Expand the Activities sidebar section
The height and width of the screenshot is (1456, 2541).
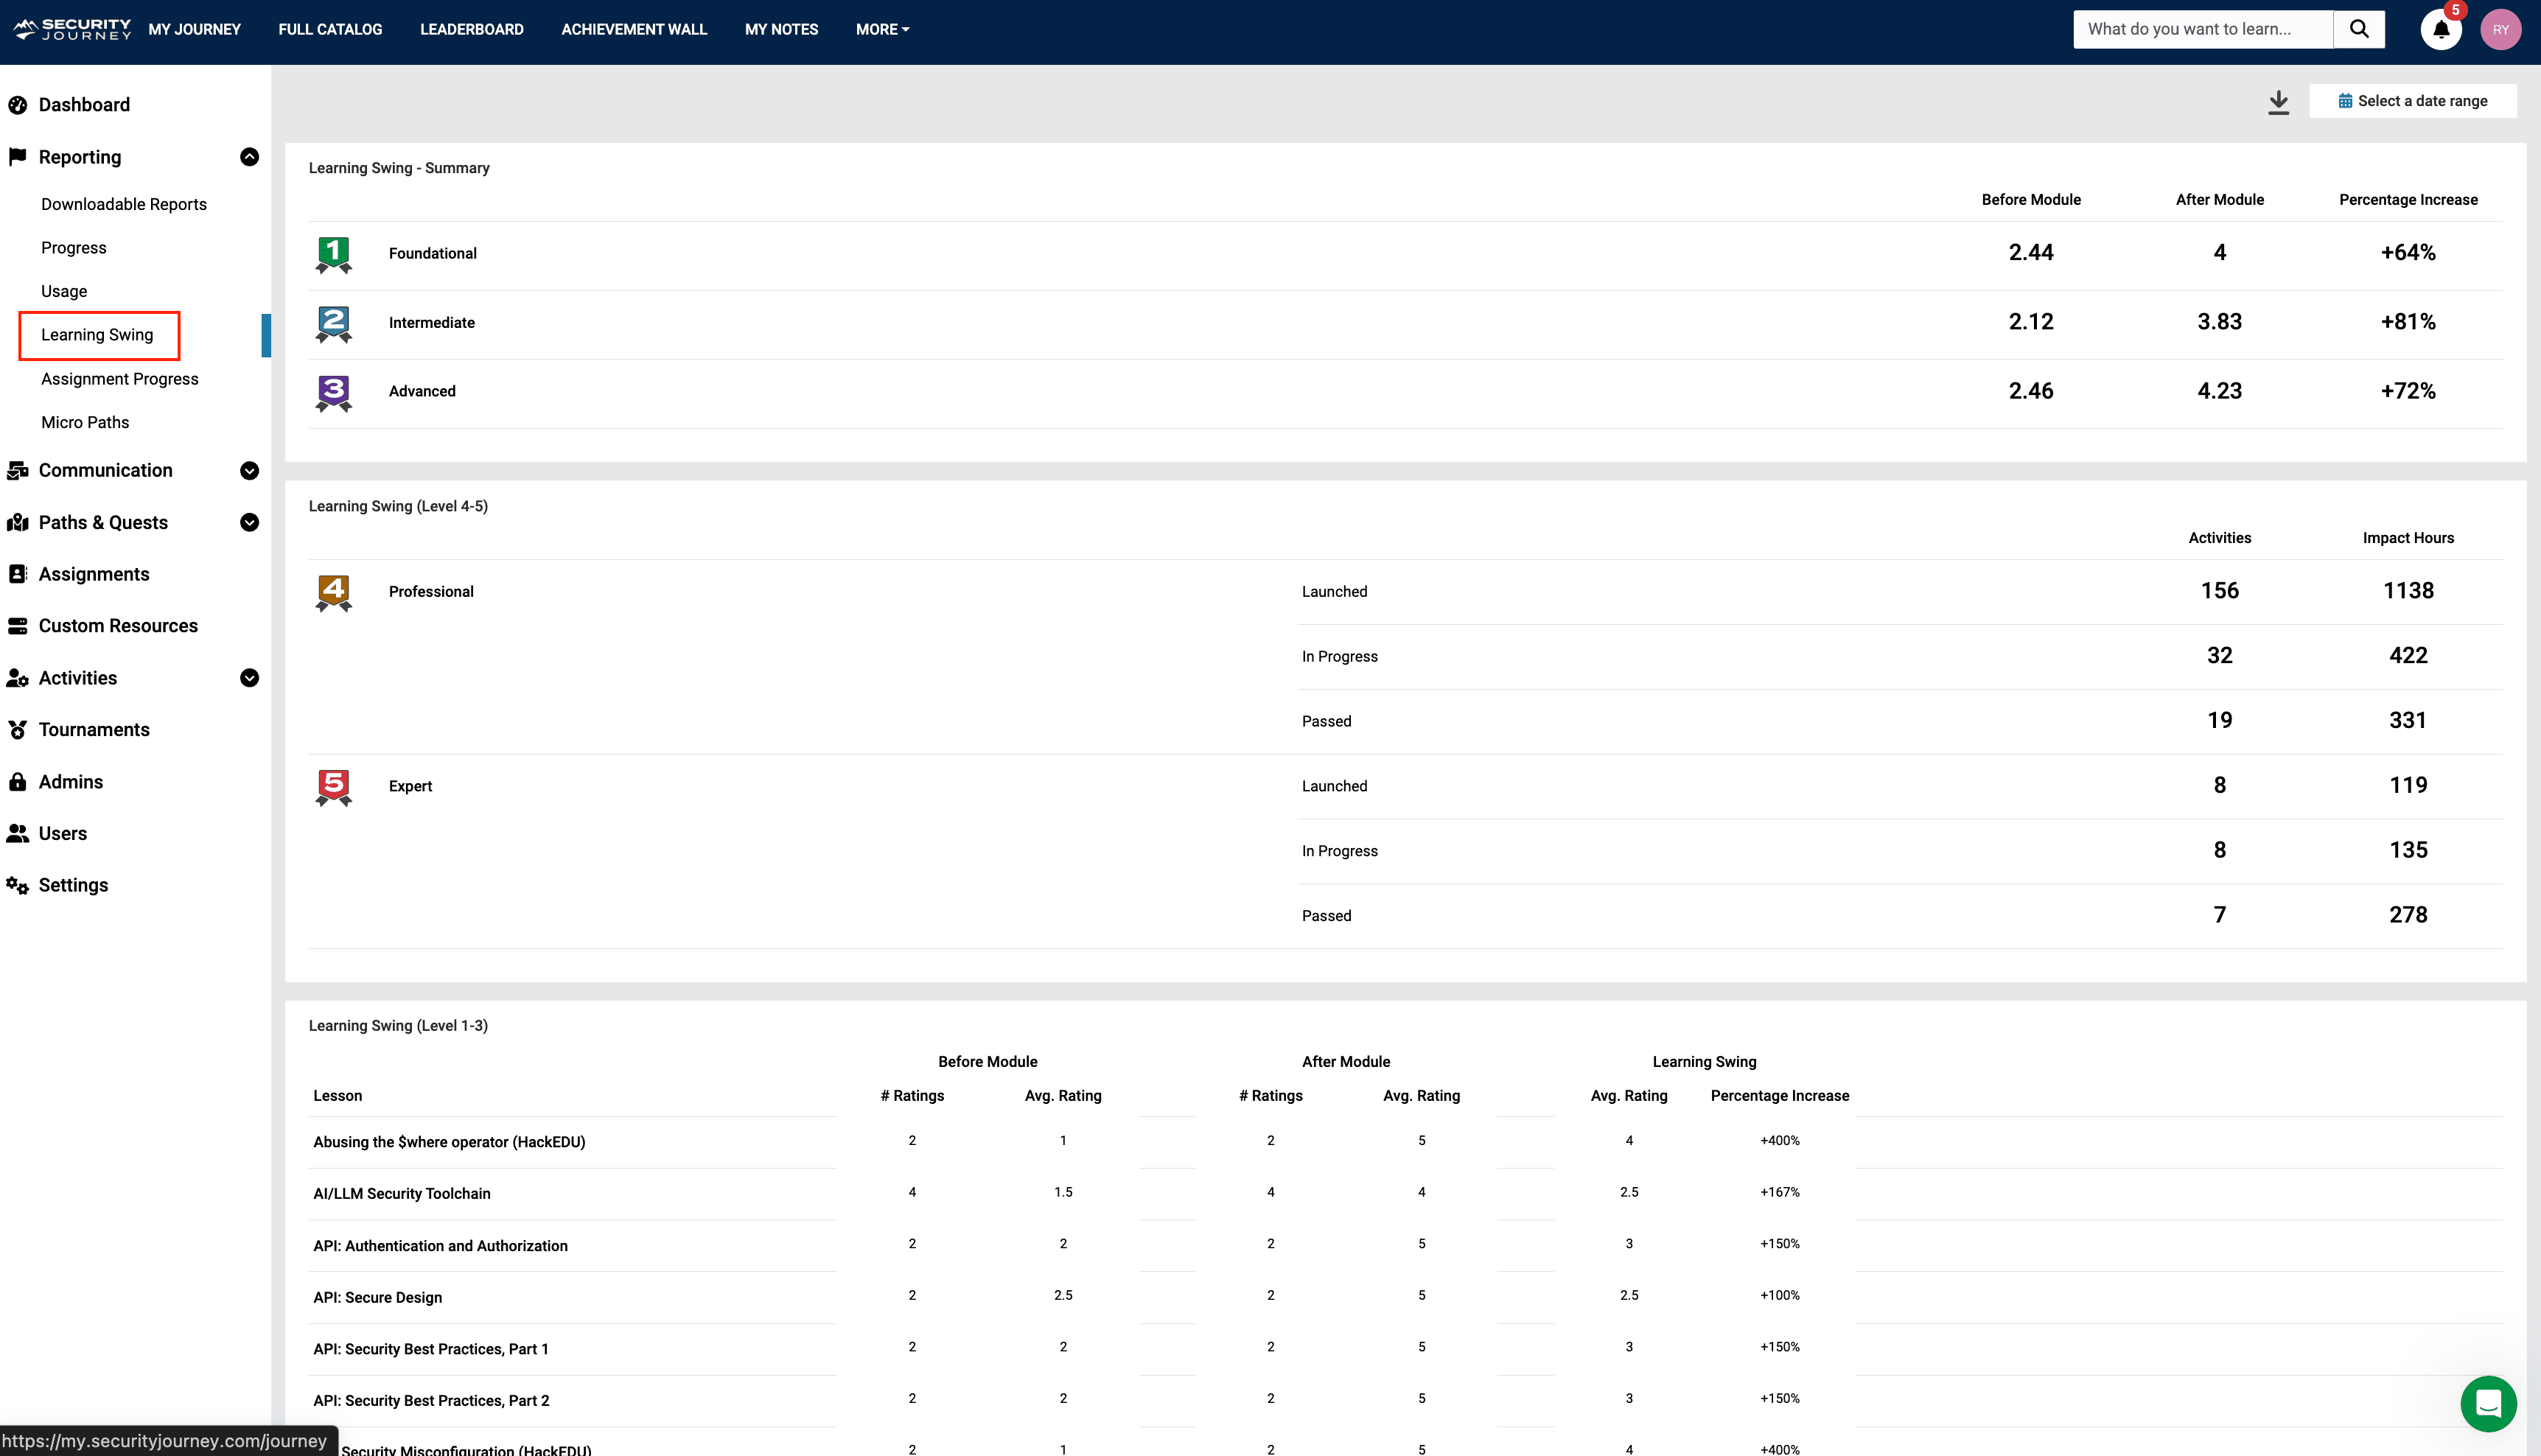(250, 678)
